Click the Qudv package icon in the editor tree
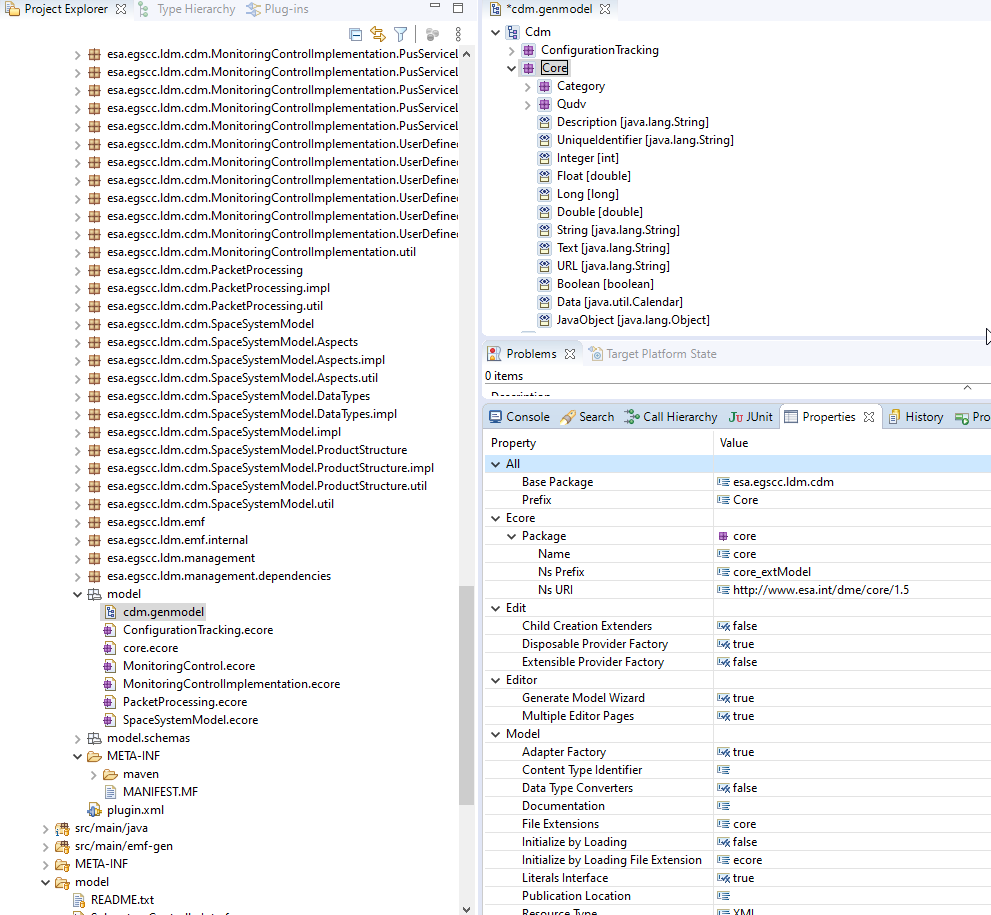The height and width of the screenshot is (915, 991). 545,104
